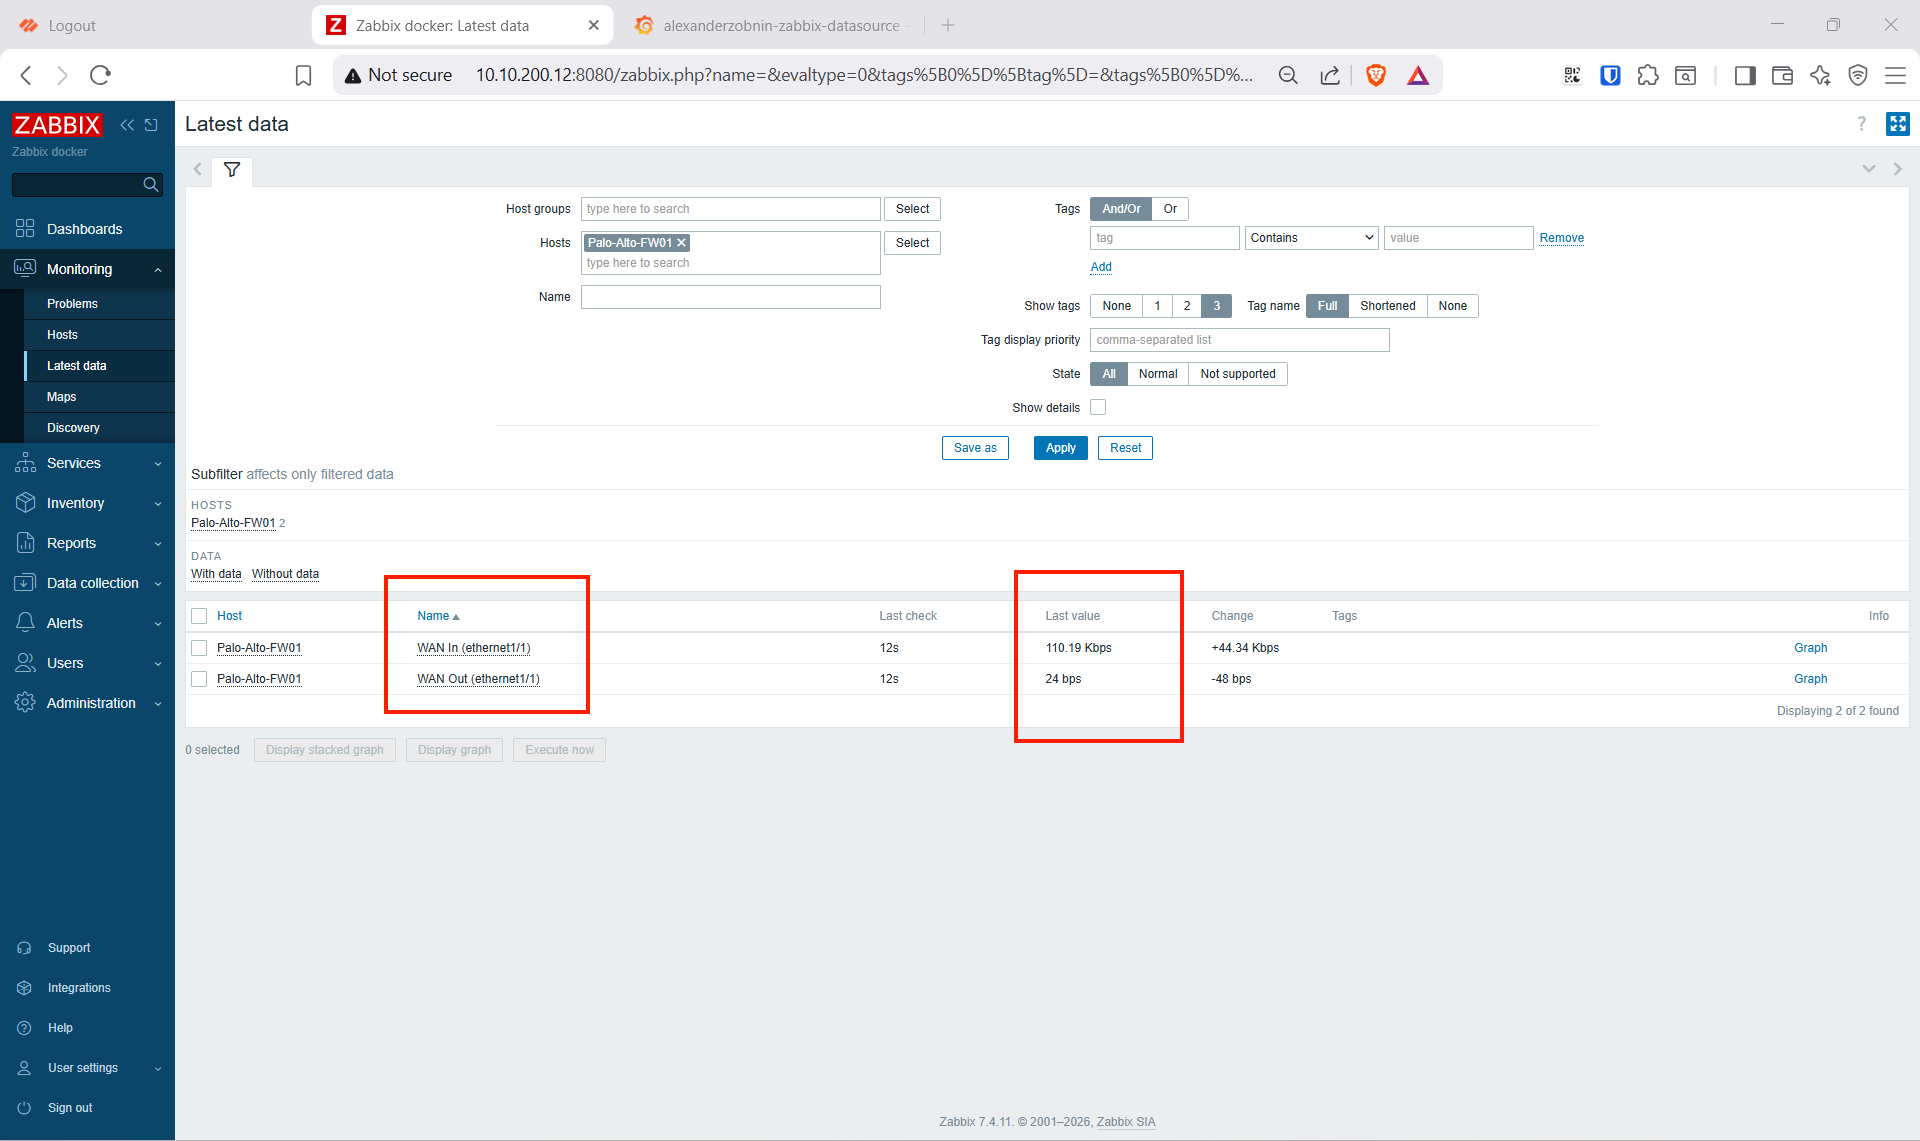The image size is (1920, 1141).
Task: Bookmark this page
Action: tap(304, 75)
